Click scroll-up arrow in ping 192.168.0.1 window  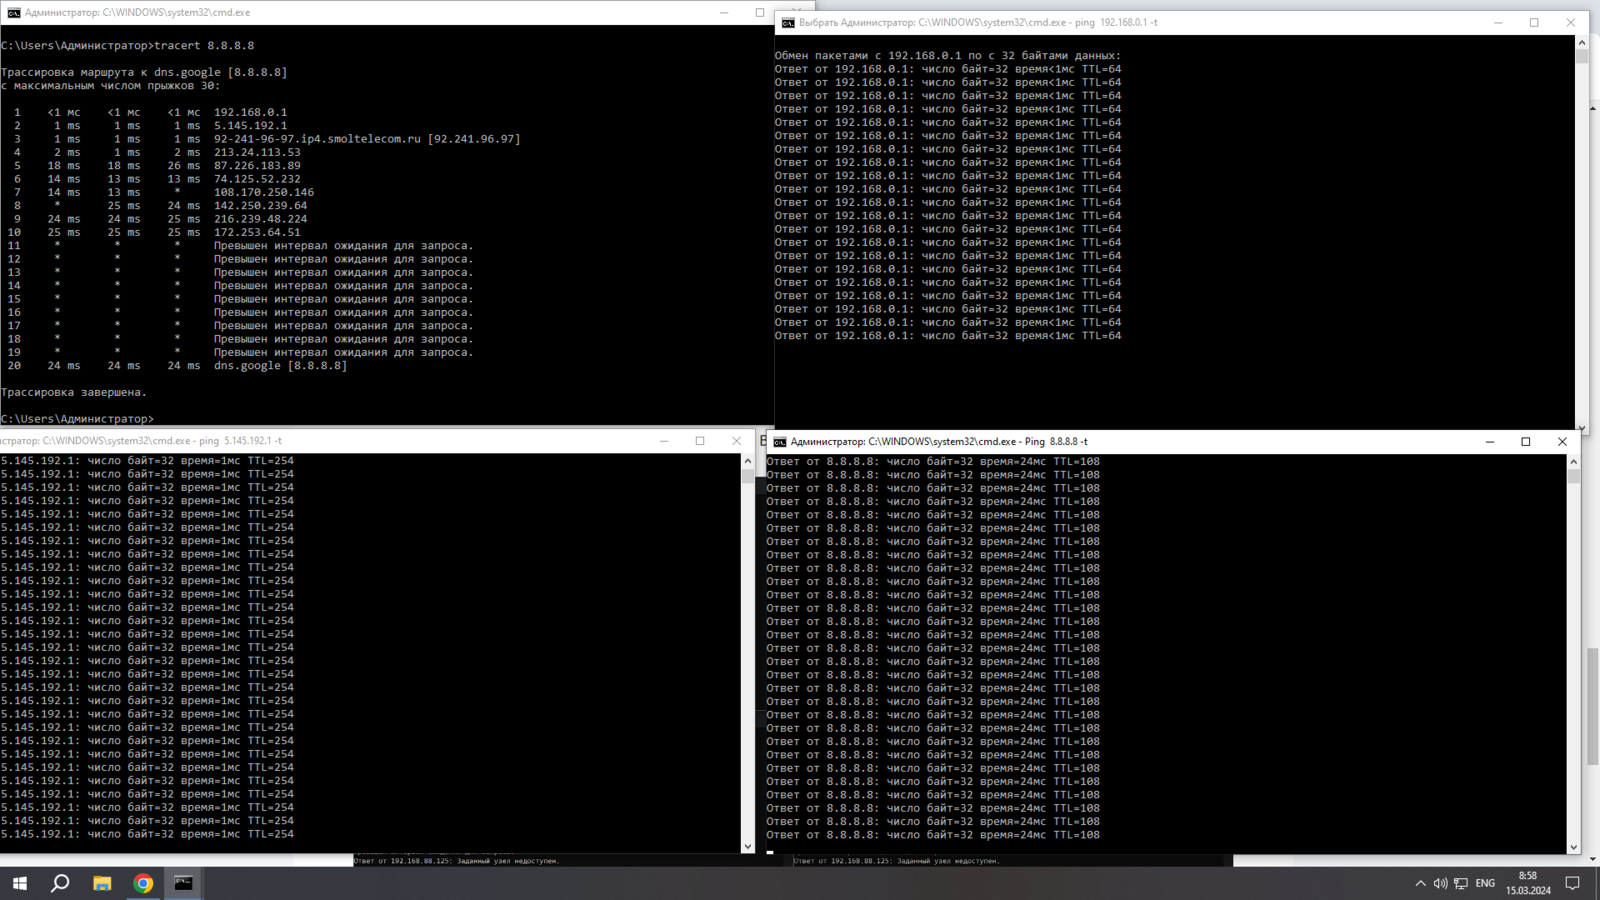coord(1581,43)
